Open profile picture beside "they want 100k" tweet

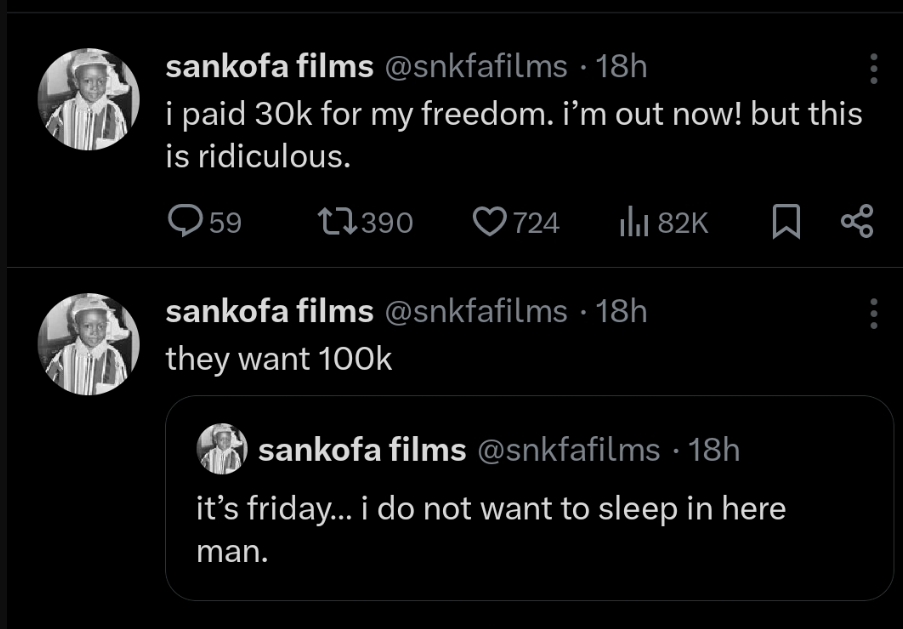(88, 343)
